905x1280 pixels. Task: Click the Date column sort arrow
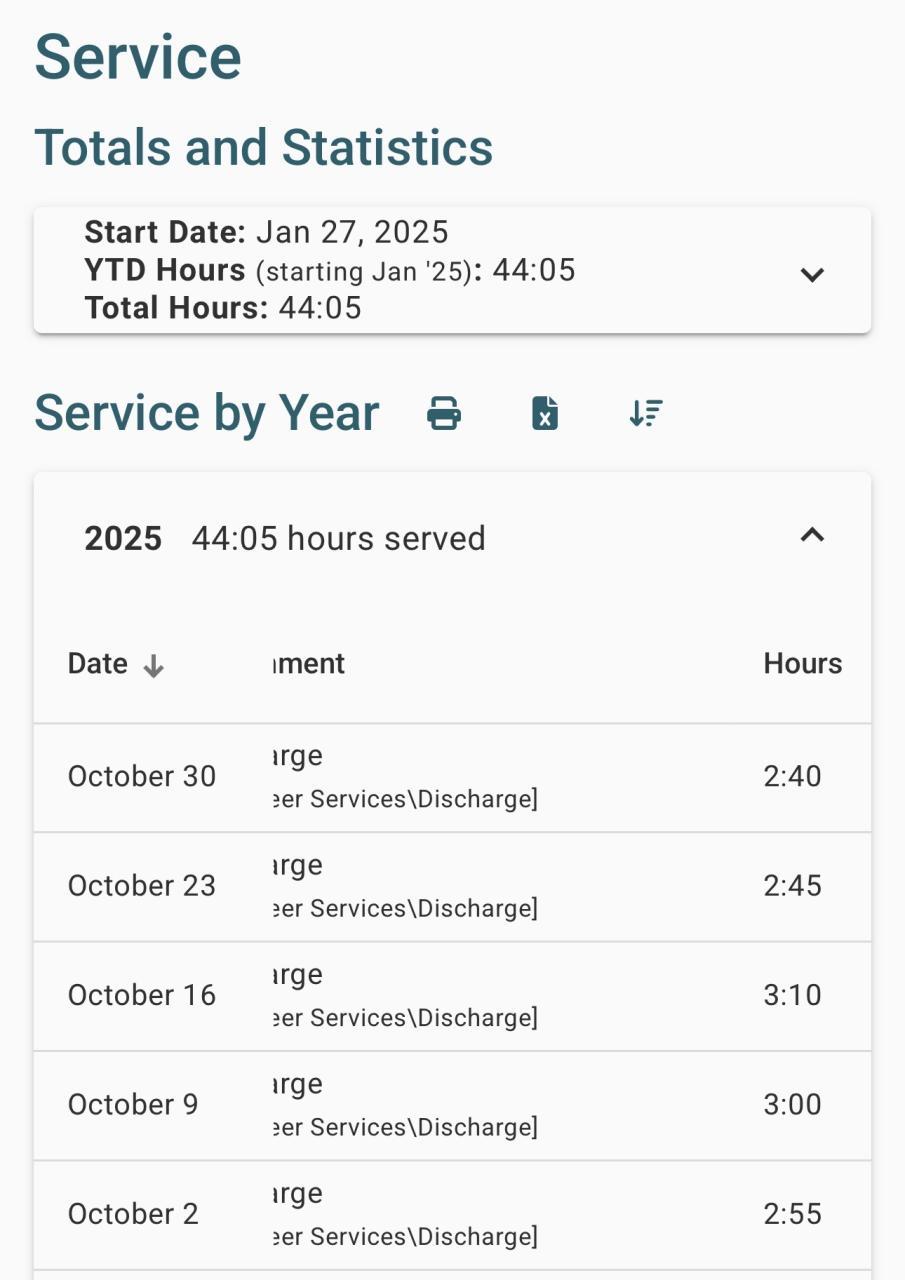pyautogui.click(x=153, y=666)
